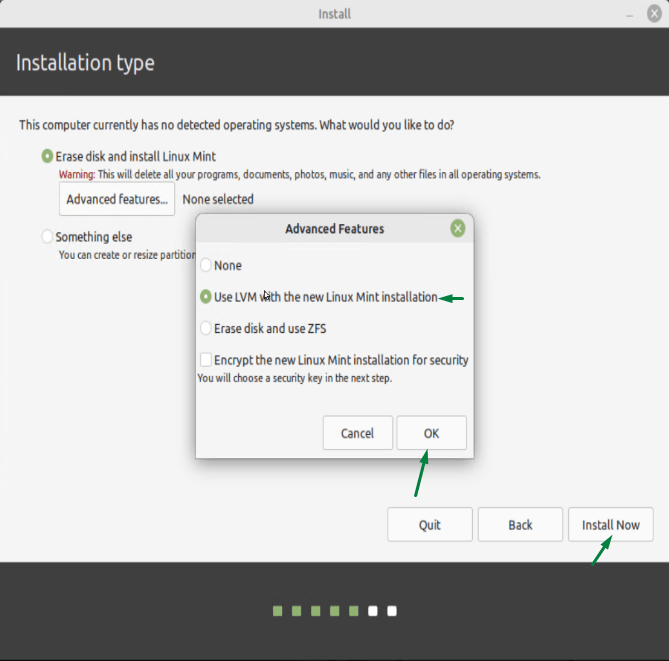Click the 'Advanced Features' dialog title bar
The image size is (669, 661).
[334, 228]
